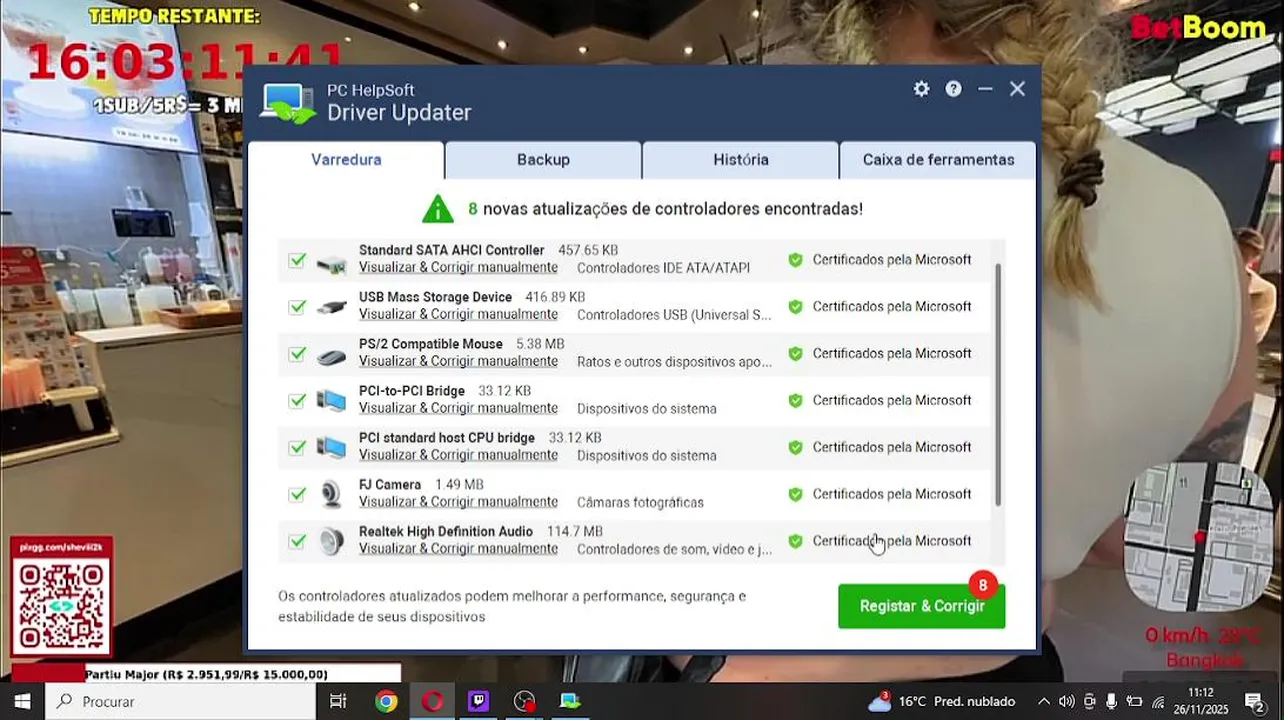Click the PCI-to-PCI Bridge device icon
The image size is (1284, 720).
[331, 401]
